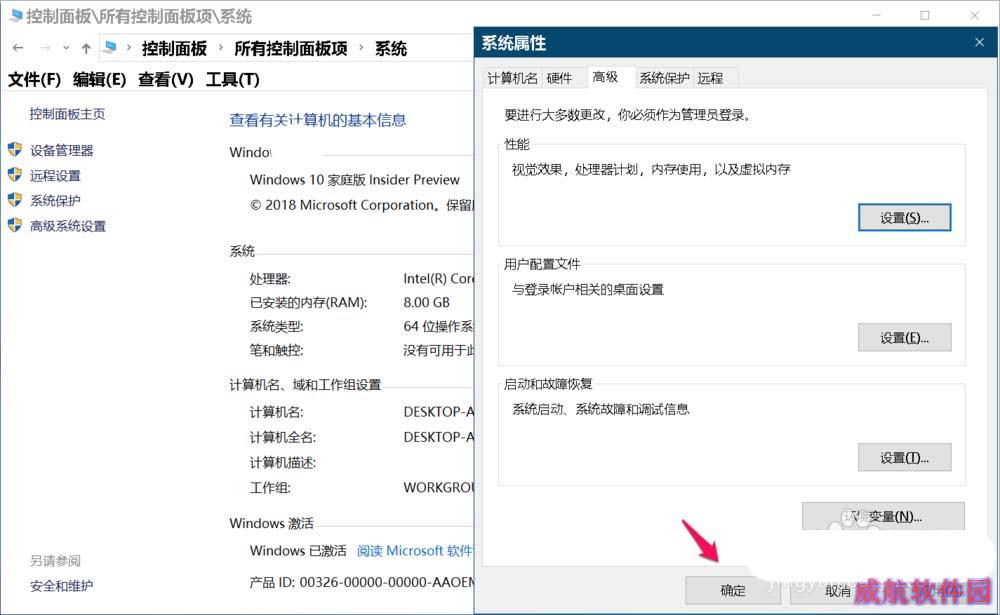Click shield icon next to 高级系统设置

(x=15, y=225)
